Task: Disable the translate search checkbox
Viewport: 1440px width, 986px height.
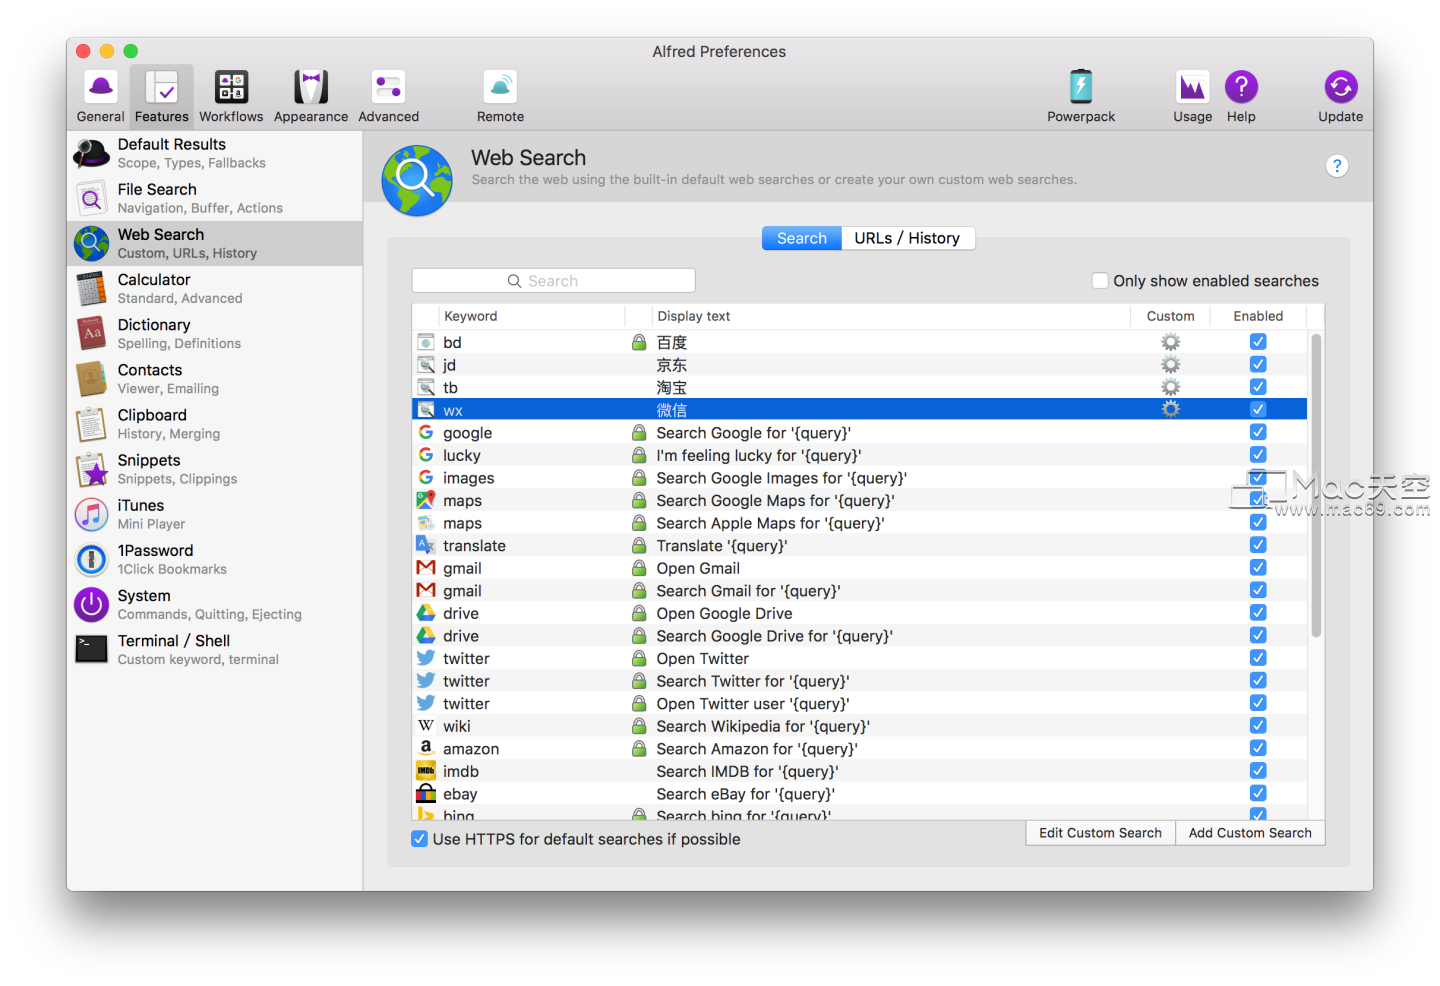Action: click(x=1258, y=545)
